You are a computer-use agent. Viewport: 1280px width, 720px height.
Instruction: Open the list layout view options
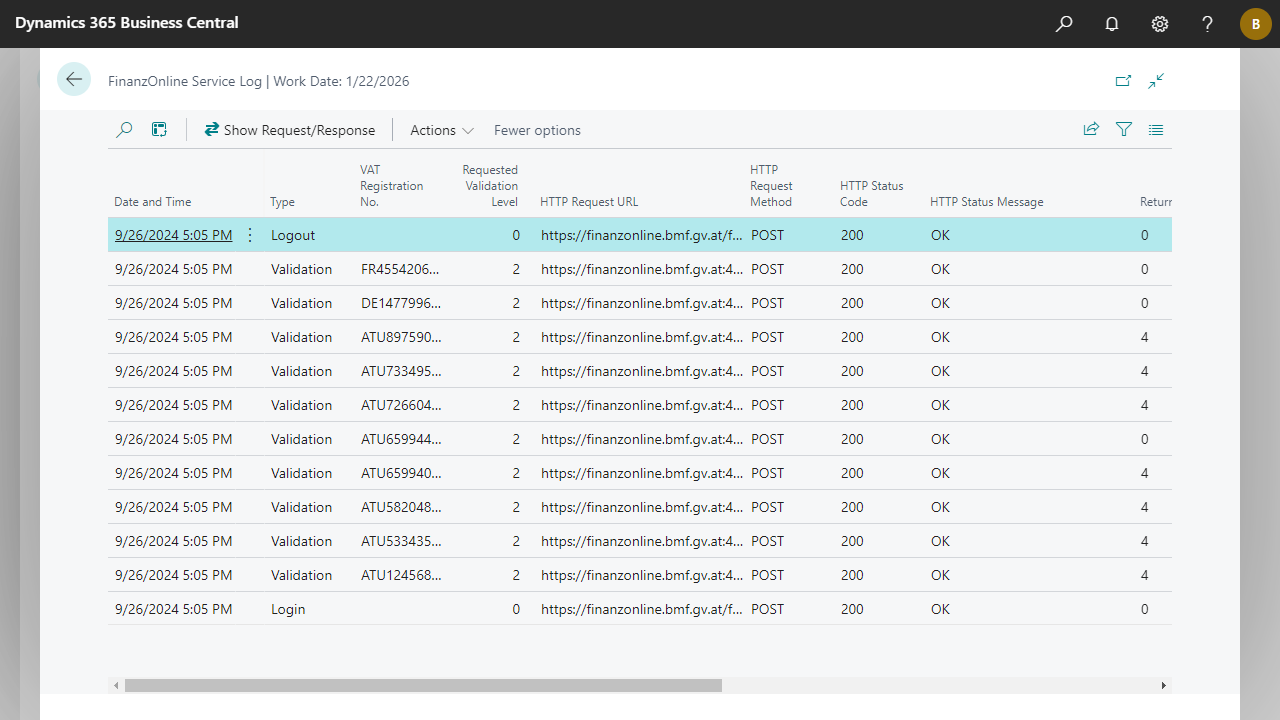(x=1156, y=130)
